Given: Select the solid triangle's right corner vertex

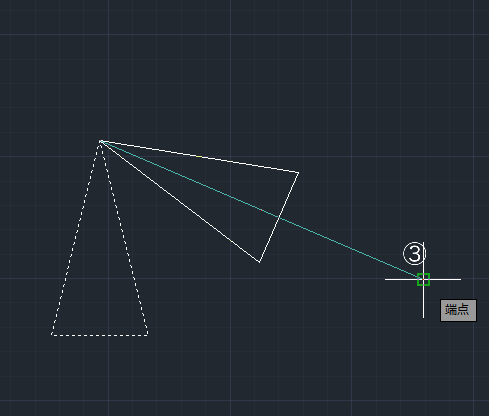Looking at the screenshot, I should (x=298, y=172).
